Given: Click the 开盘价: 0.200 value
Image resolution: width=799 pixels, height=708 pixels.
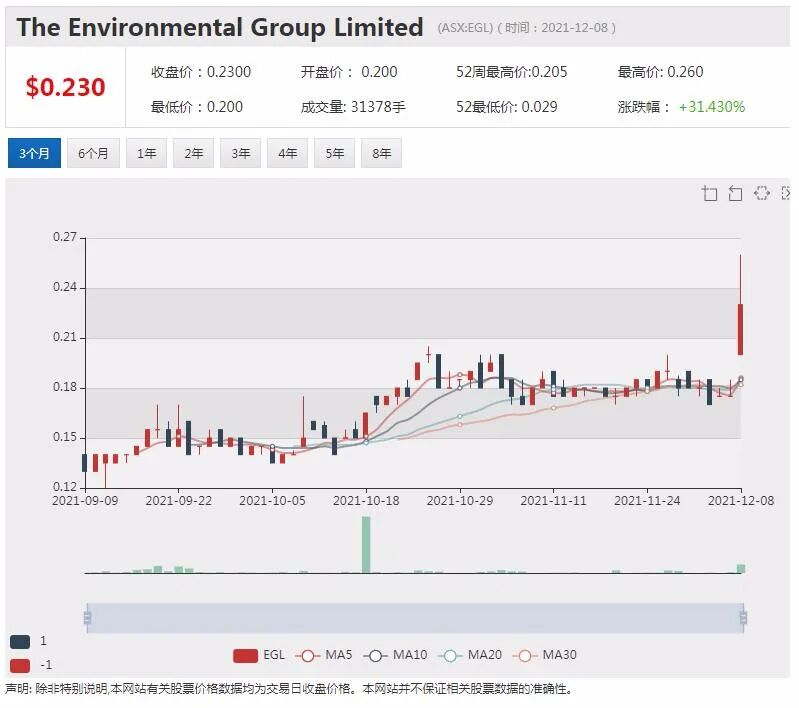Looking at the screenshot, I should pyautogui.click(x=349, y=72).
